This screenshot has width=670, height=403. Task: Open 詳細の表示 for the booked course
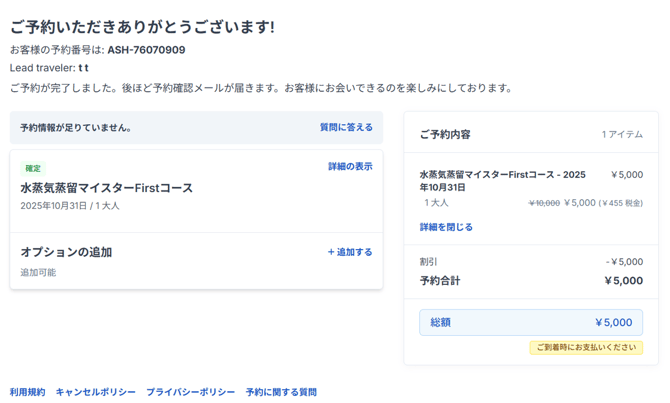(350, 167)
